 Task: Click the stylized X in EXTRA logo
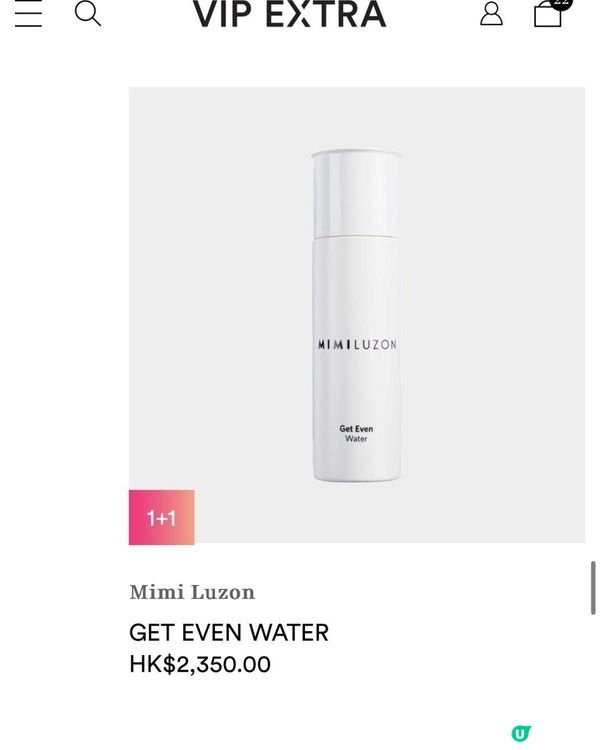(x=299, y=14)
